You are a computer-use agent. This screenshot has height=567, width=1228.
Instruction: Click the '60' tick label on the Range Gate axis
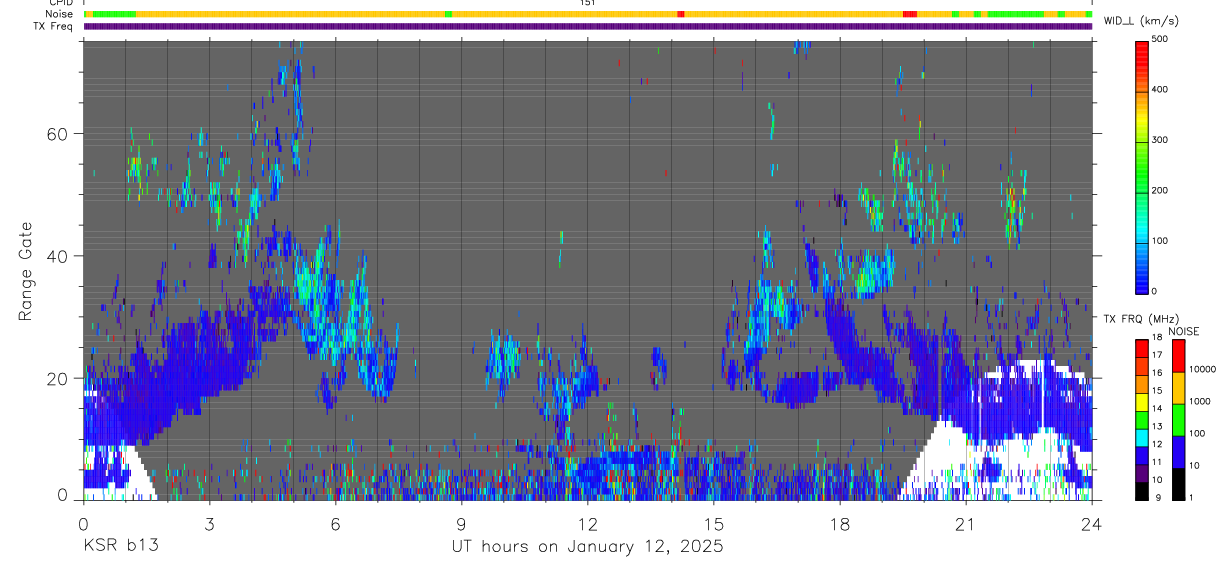click(59, 134)
